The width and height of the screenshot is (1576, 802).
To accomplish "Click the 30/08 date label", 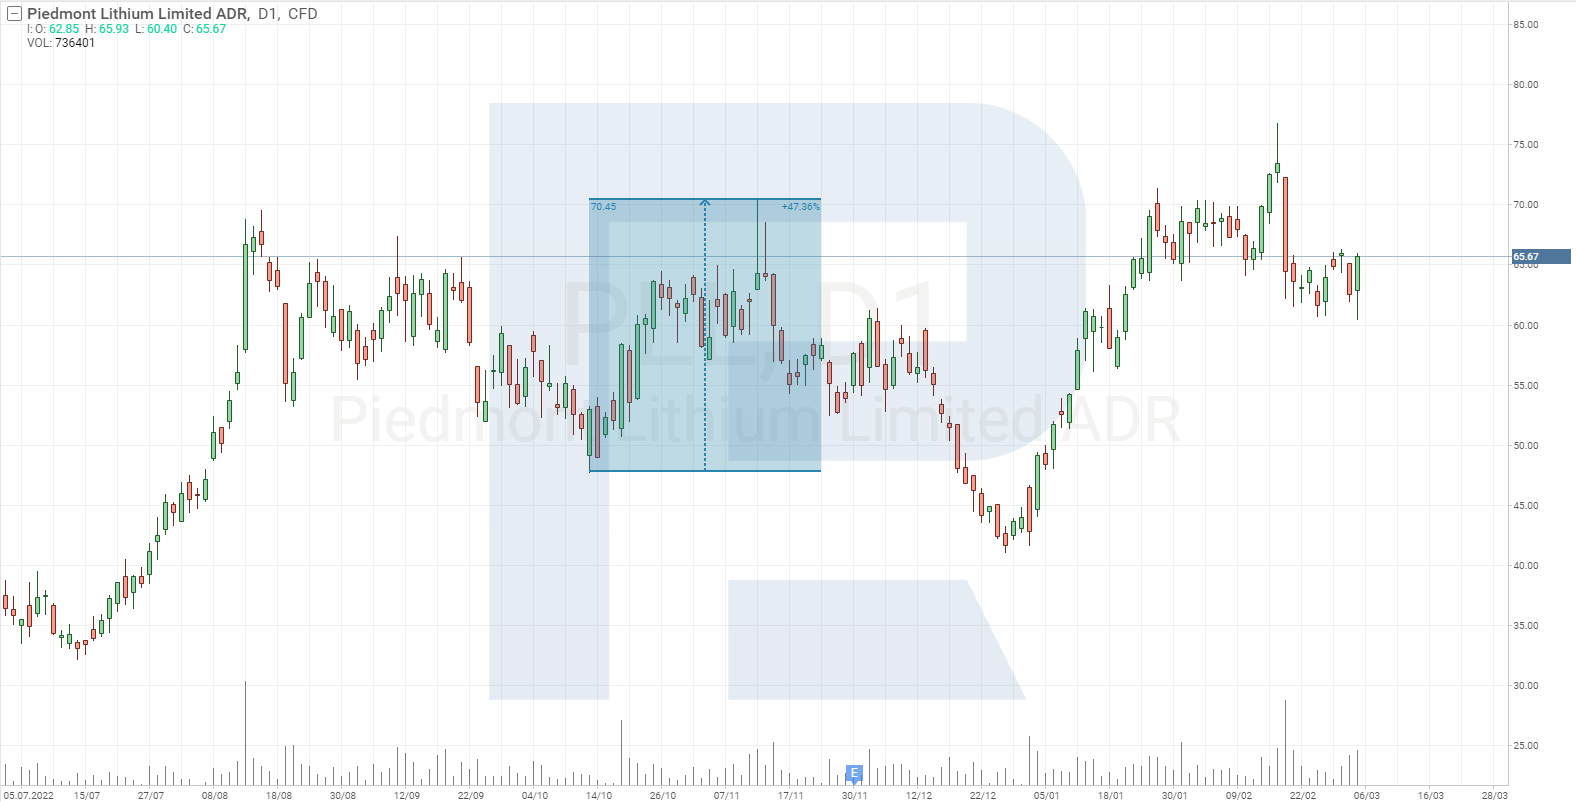I will tap(343, 796).
